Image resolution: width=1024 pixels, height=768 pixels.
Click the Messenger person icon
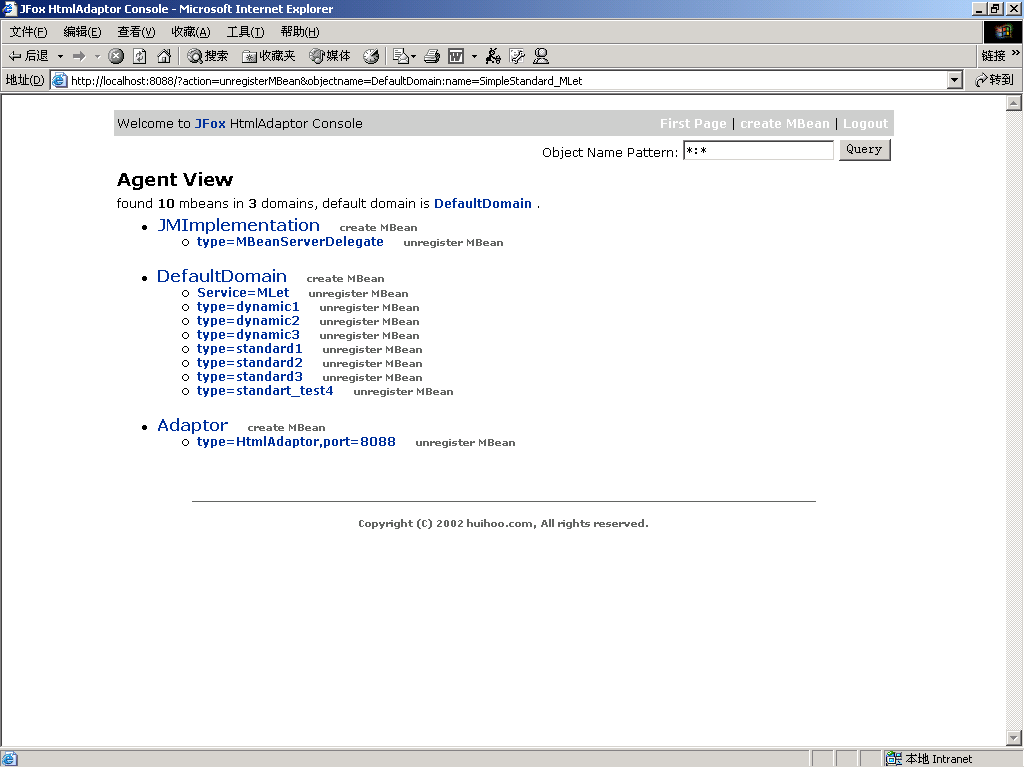pos(541,56)
